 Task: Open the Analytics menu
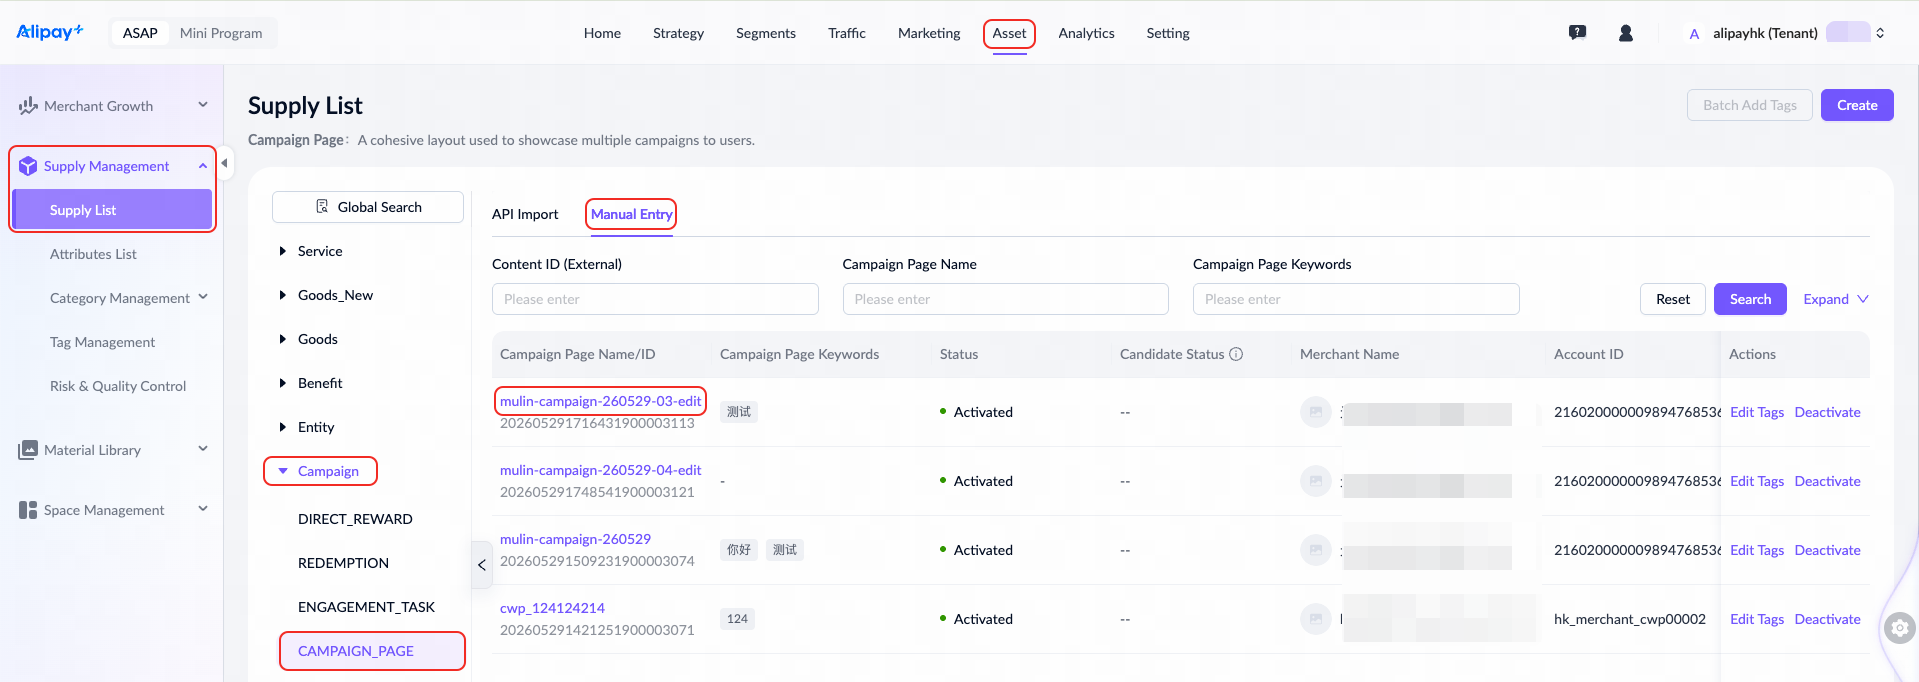pos(1086,33)
